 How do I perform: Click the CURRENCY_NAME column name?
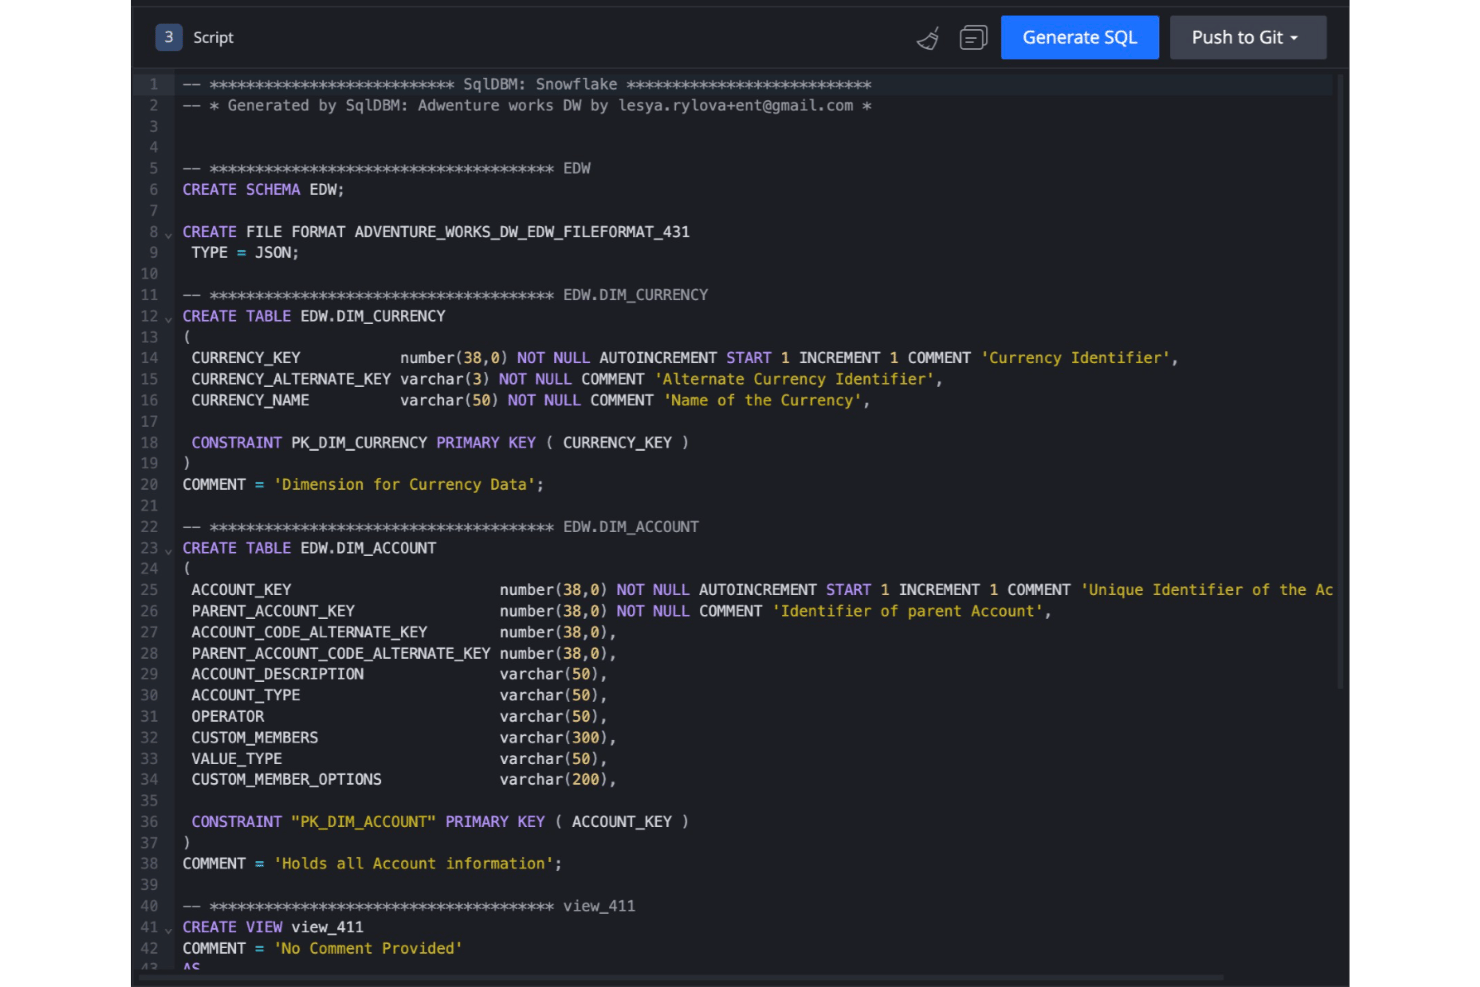point(250,400)
